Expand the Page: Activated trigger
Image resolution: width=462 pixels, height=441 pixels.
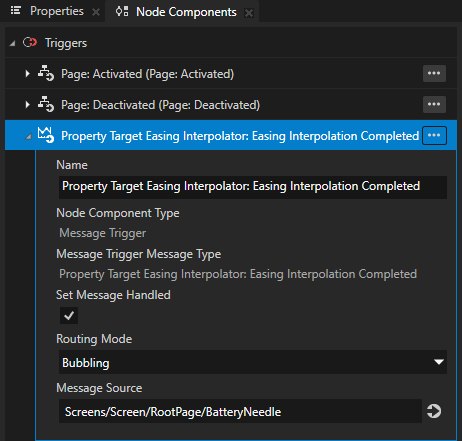tap(27, 74)
